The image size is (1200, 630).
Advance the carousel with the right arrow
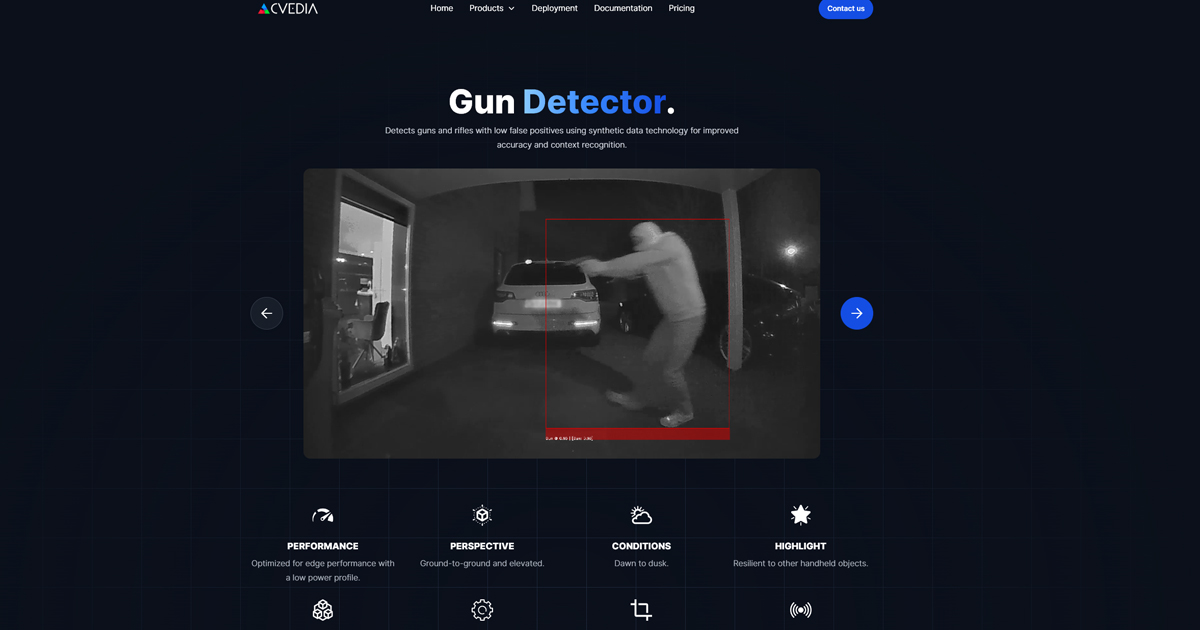[856, 312]
